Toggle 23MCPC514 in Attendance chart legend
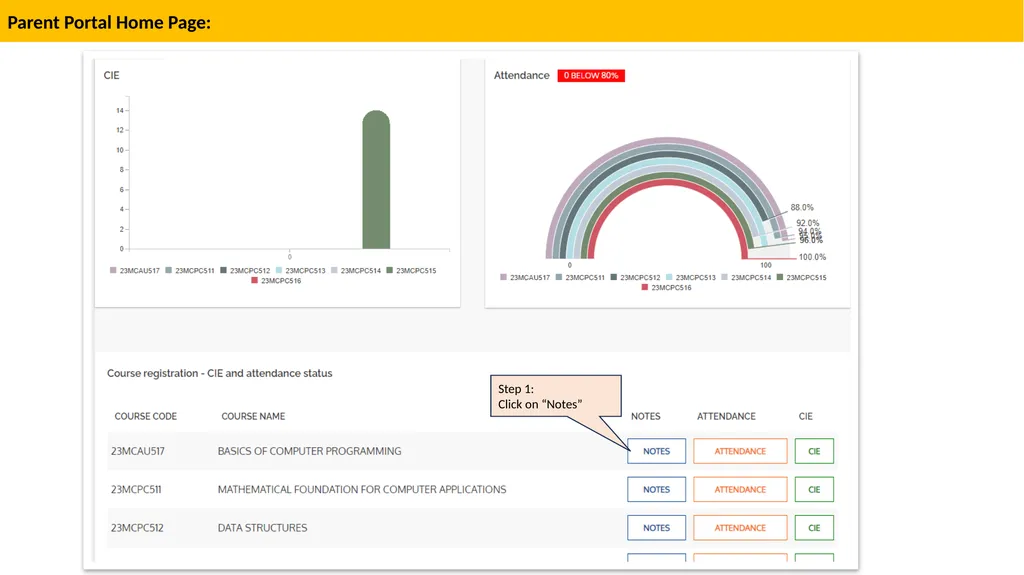1024x575 pixels. [746, 278]
